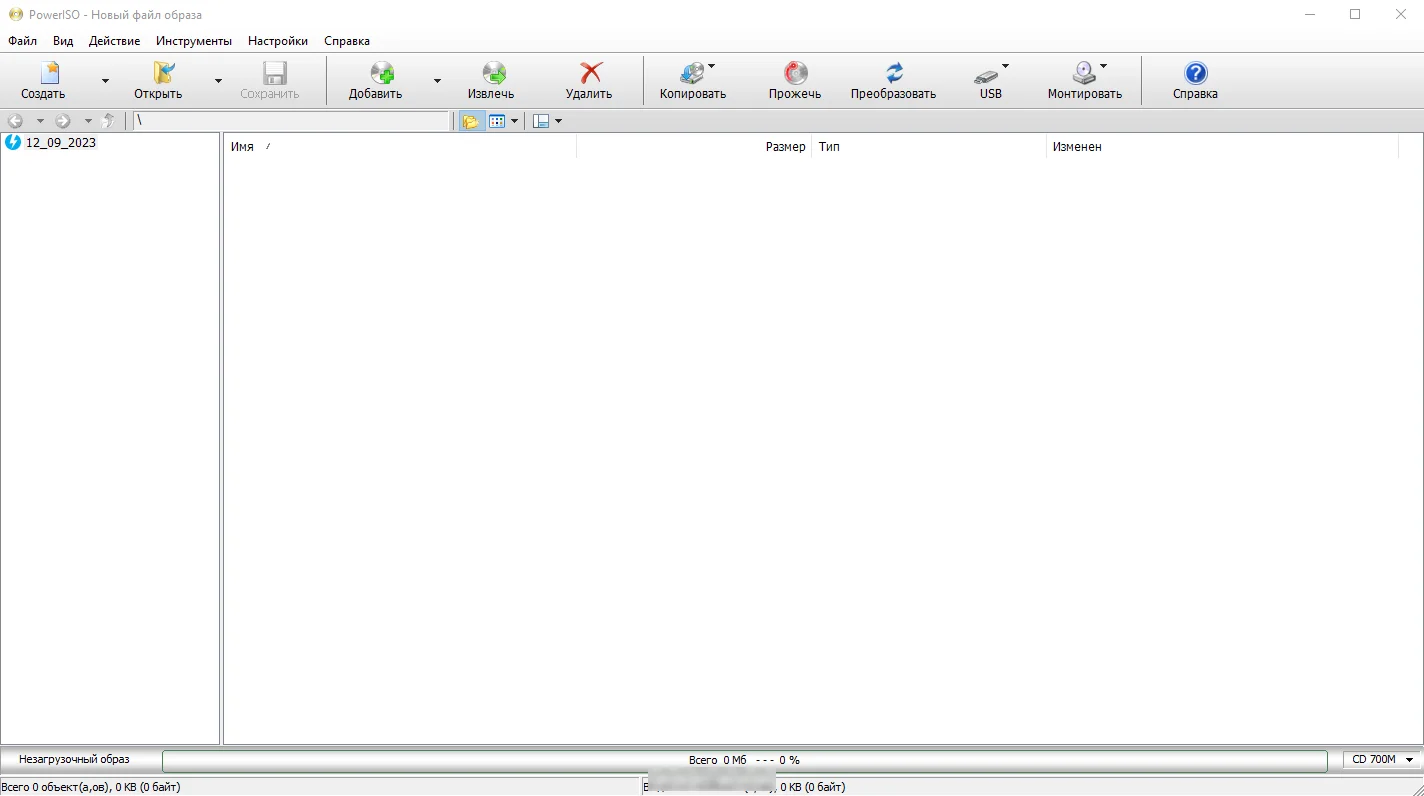The image size is (1424, 796).
Task: Open the view mode dropdown arrow
Action: 515,121
